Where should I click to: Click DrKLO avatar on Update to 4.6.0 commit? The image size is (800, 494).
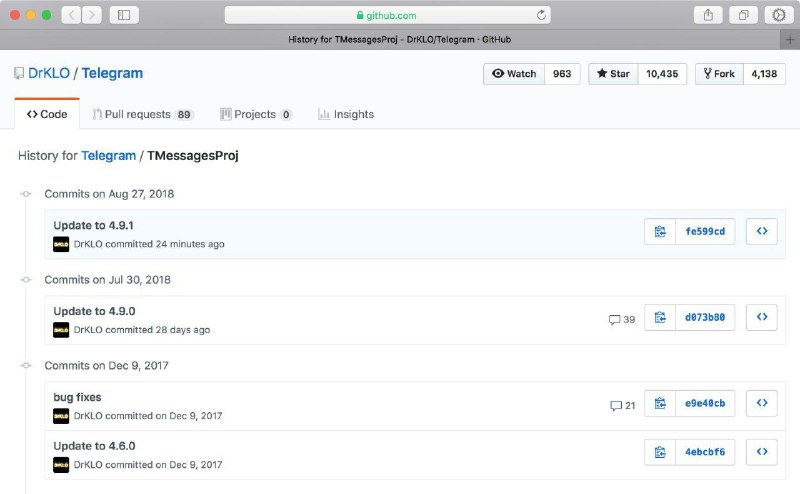coord(61,464)
